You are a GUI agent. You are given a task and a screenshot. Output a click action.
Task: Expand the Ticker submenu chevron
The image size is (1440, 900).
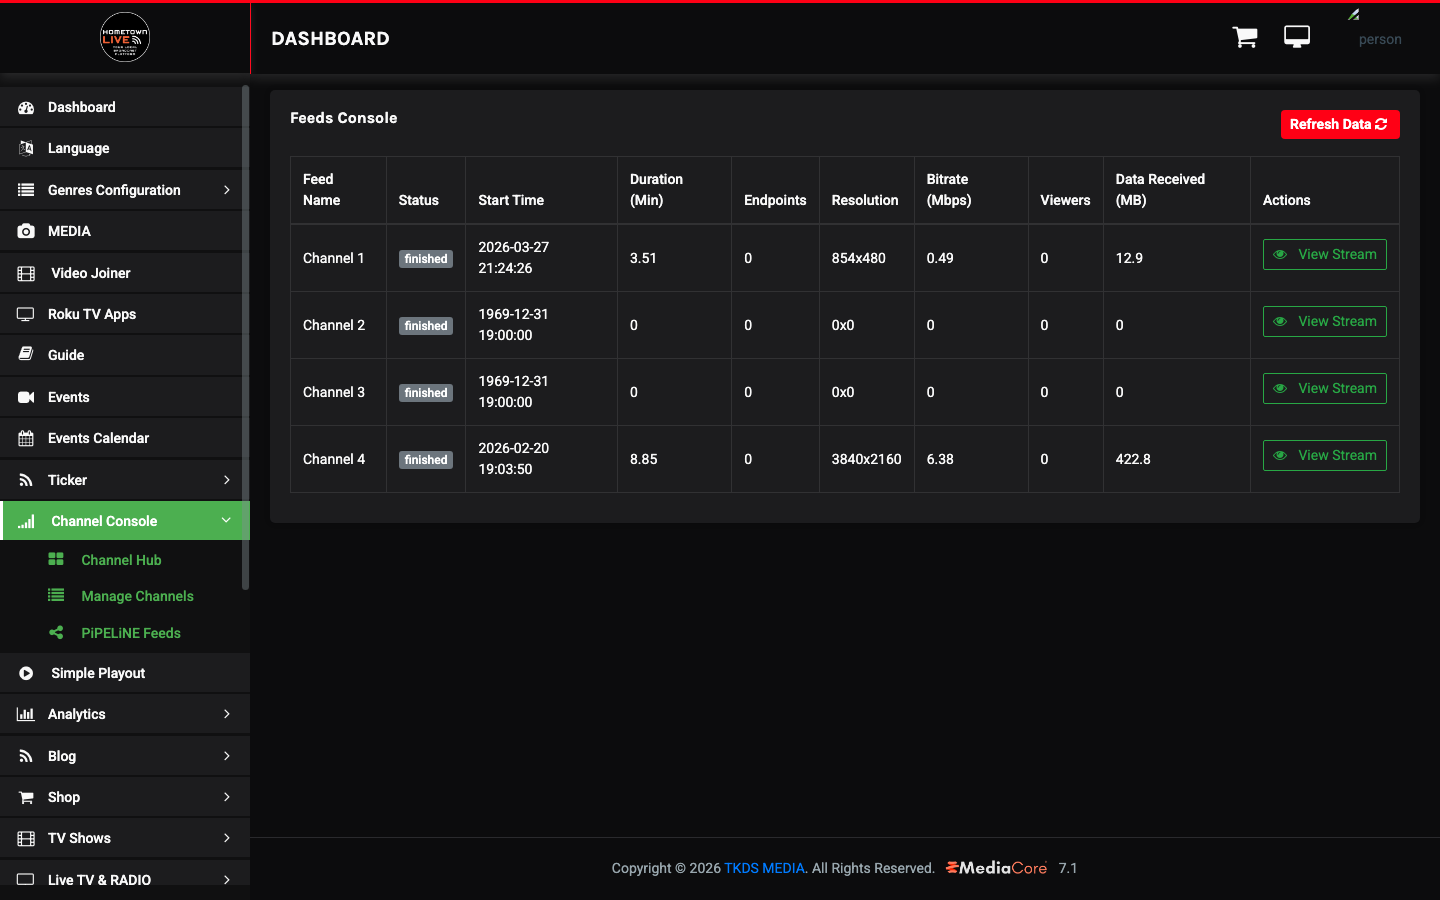pos(227,480)
